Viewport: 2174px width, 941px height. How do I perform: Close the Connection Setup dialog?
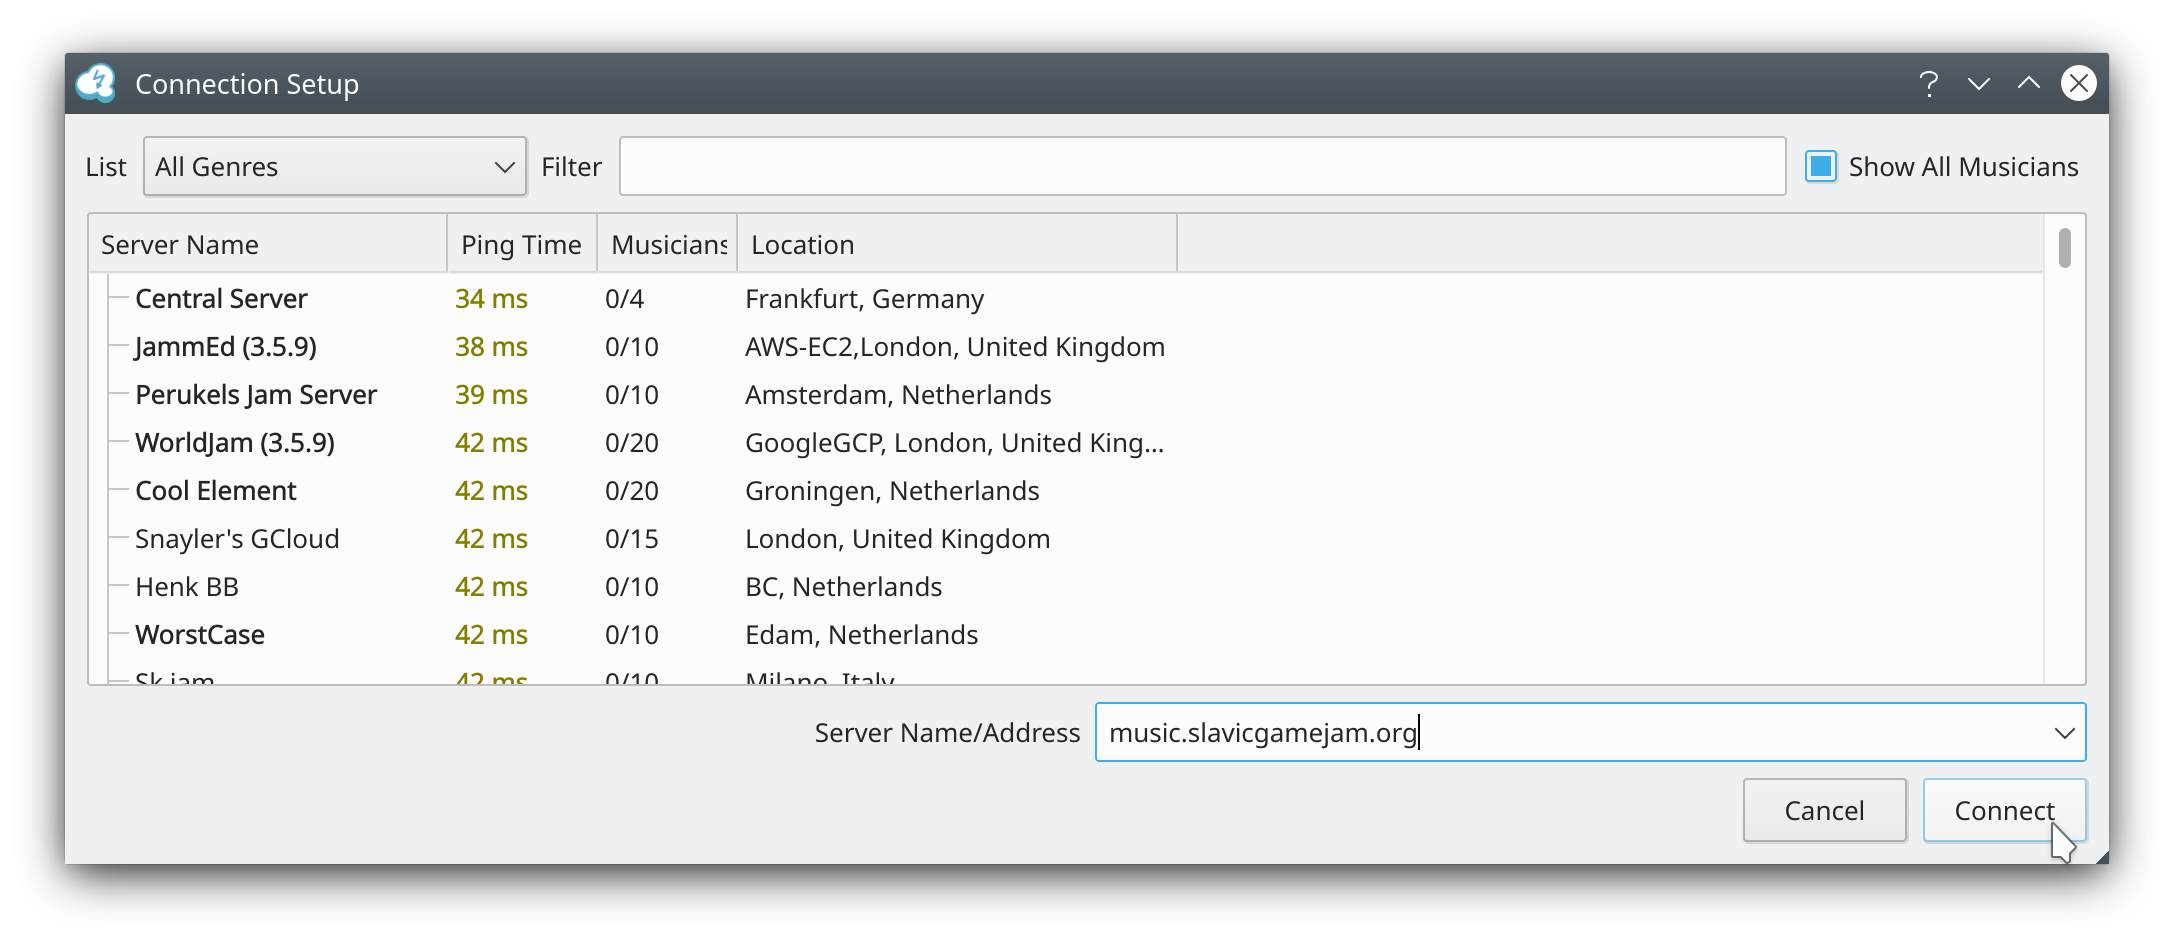click(x=2079, y=84)
